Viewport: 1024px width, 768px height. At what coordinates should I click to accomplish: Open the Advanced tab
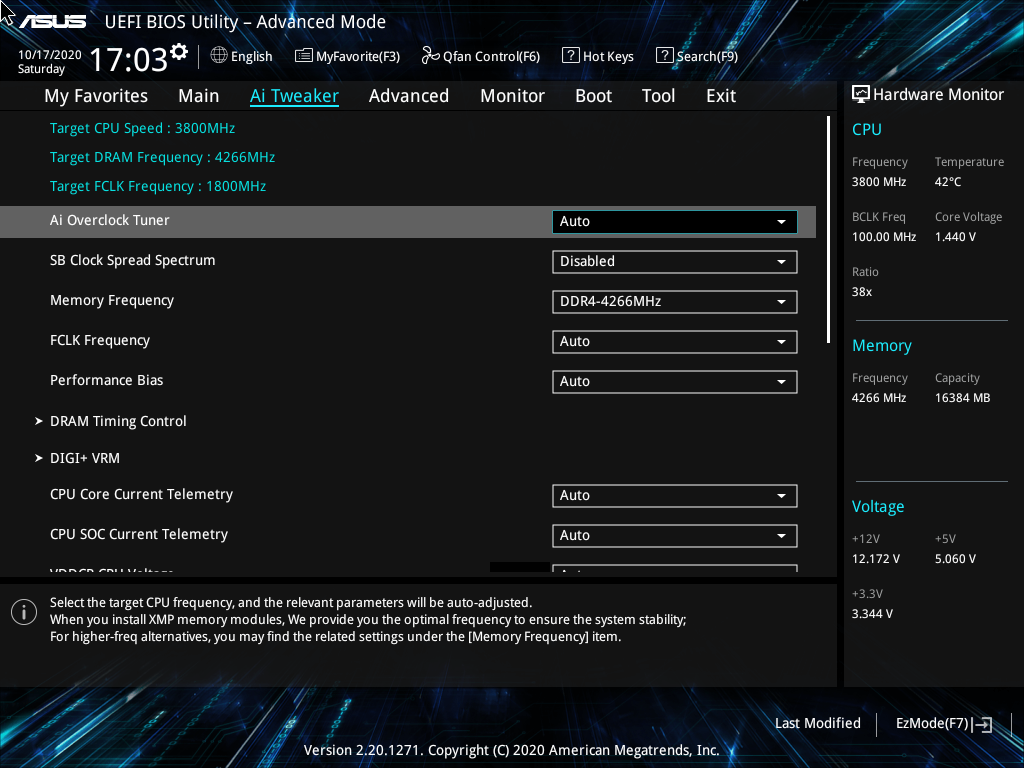(409, 96)
